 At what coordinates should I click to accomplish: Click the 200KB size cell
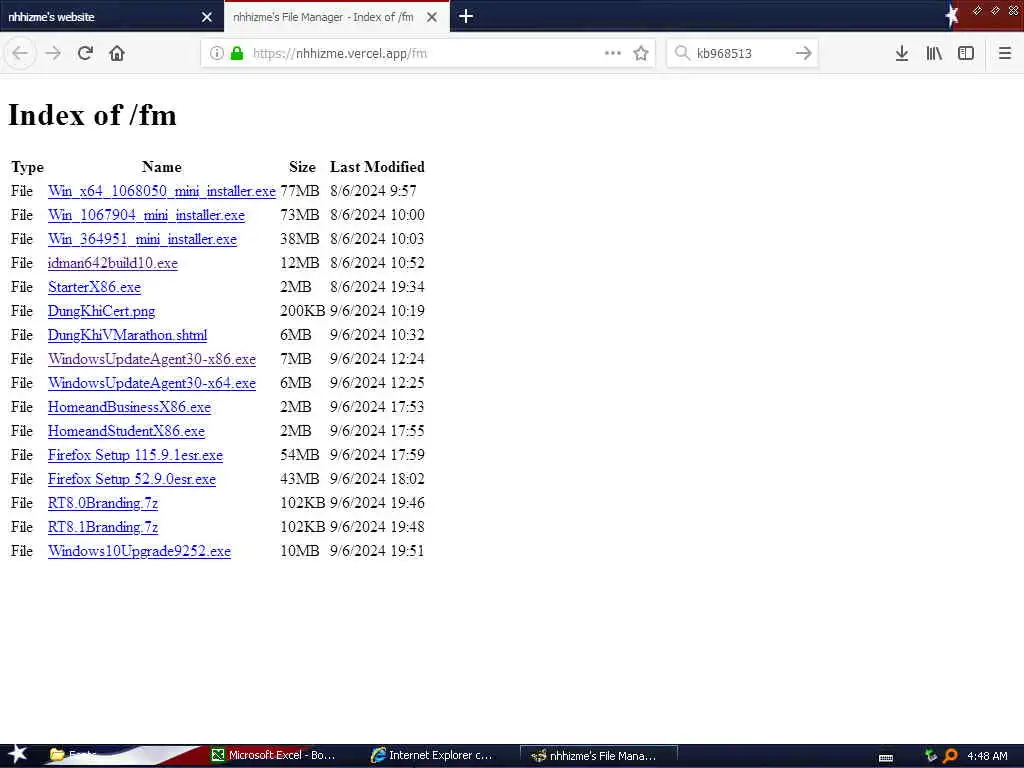pyautogui.click(x=302, y=311)
